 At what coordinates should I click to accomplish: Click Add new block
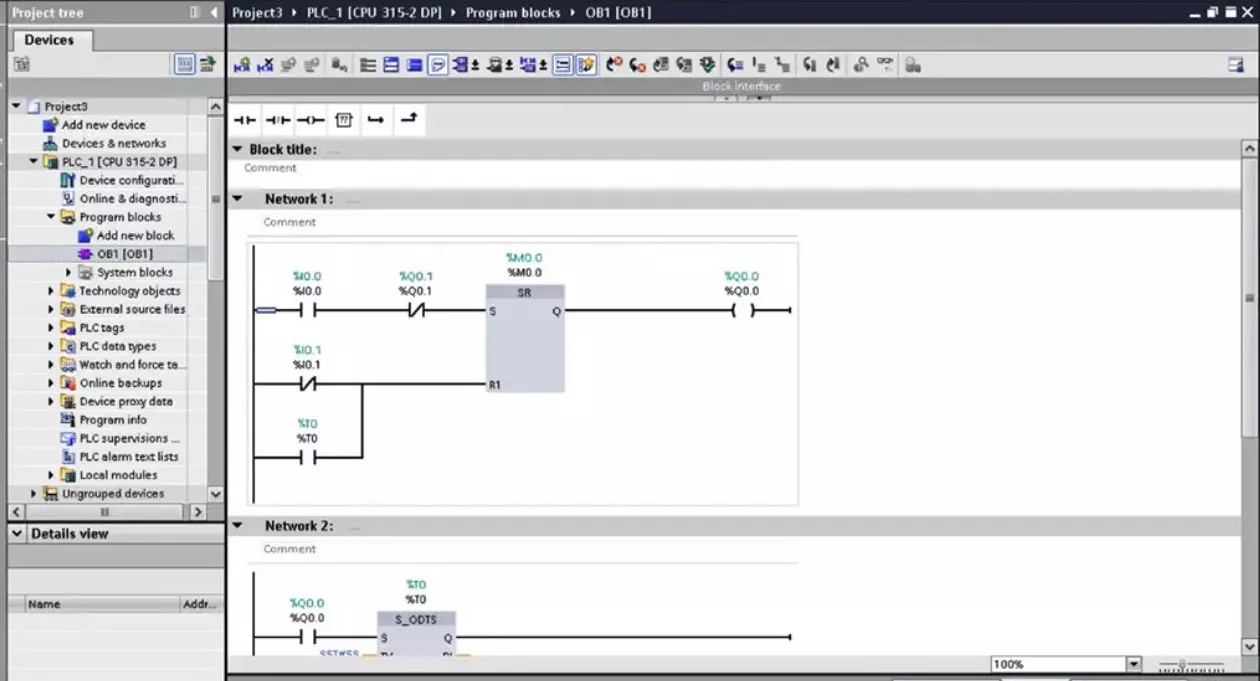pyautogui.click(x=135, y=236)
